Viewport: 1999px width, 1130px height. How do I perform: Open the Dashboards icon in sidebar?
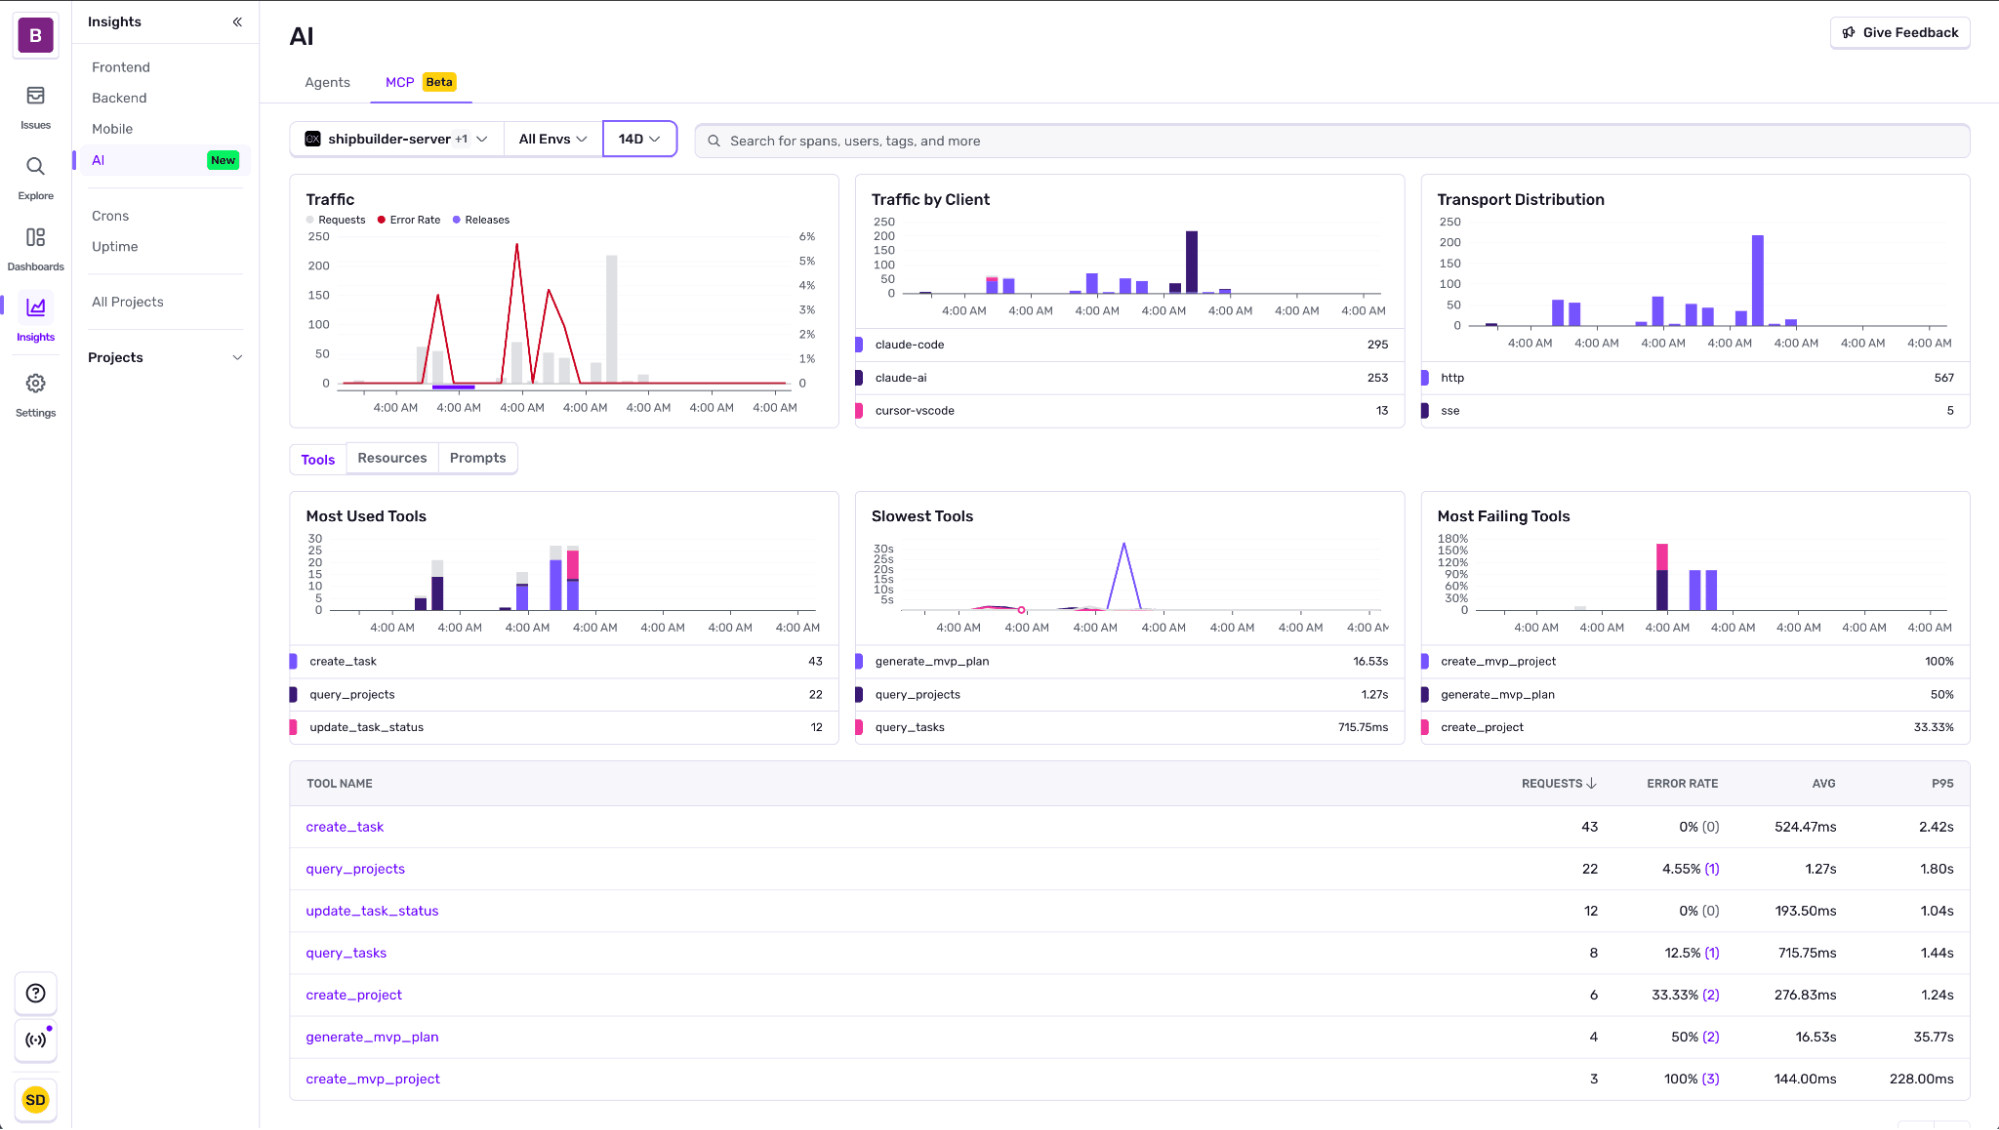pos(35,238)
